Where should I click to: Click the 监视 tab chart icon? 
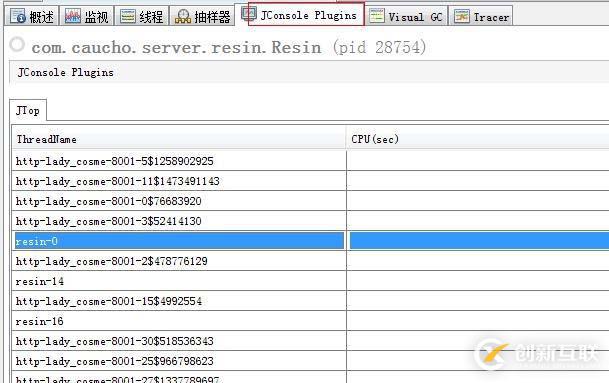click(x=73, y=16)
